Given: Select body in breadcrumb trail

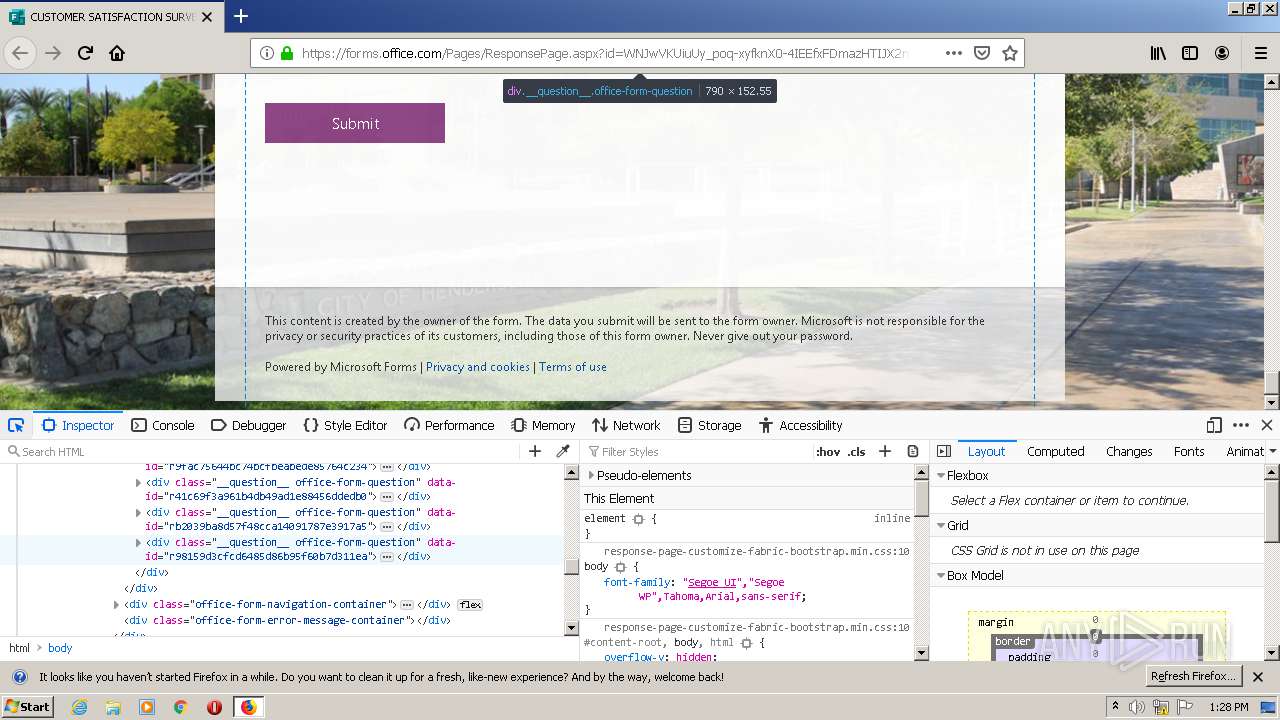Looking at the screenshot, I should point(60,648).
